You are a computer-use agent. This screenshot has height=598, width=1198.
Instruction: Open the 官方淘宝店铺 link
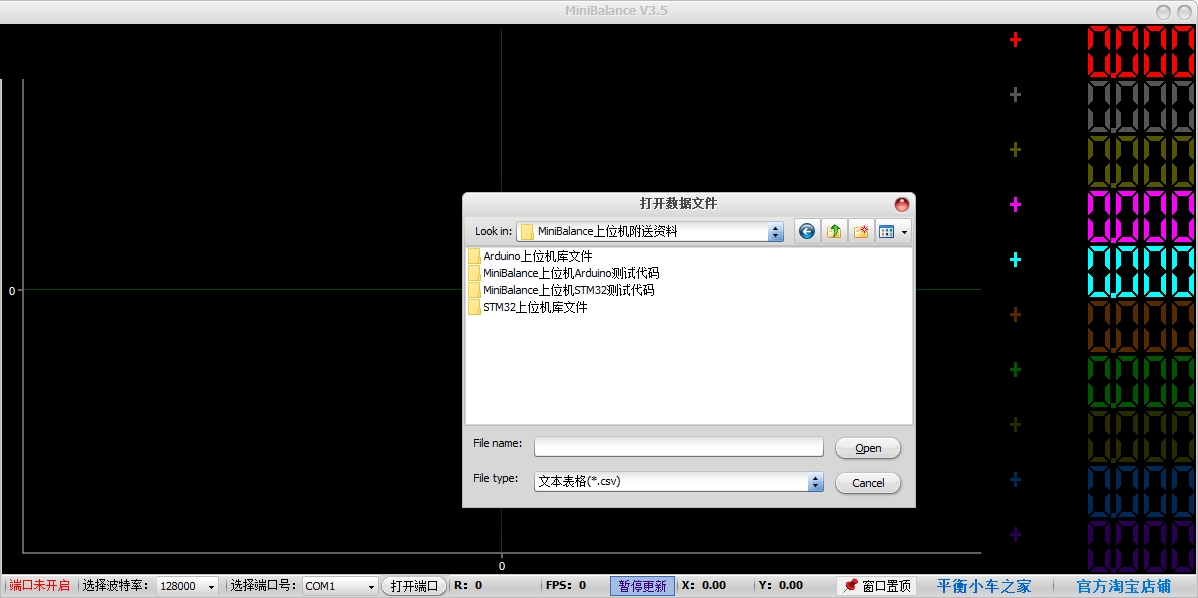pos(1124,586)
